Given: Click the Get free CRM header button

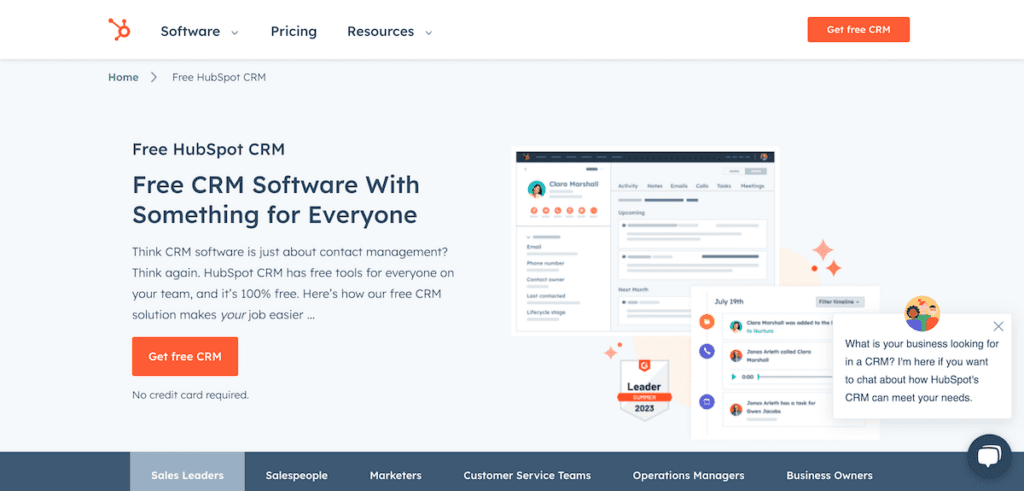Looking at the screenshot, I should click(858, 29).
